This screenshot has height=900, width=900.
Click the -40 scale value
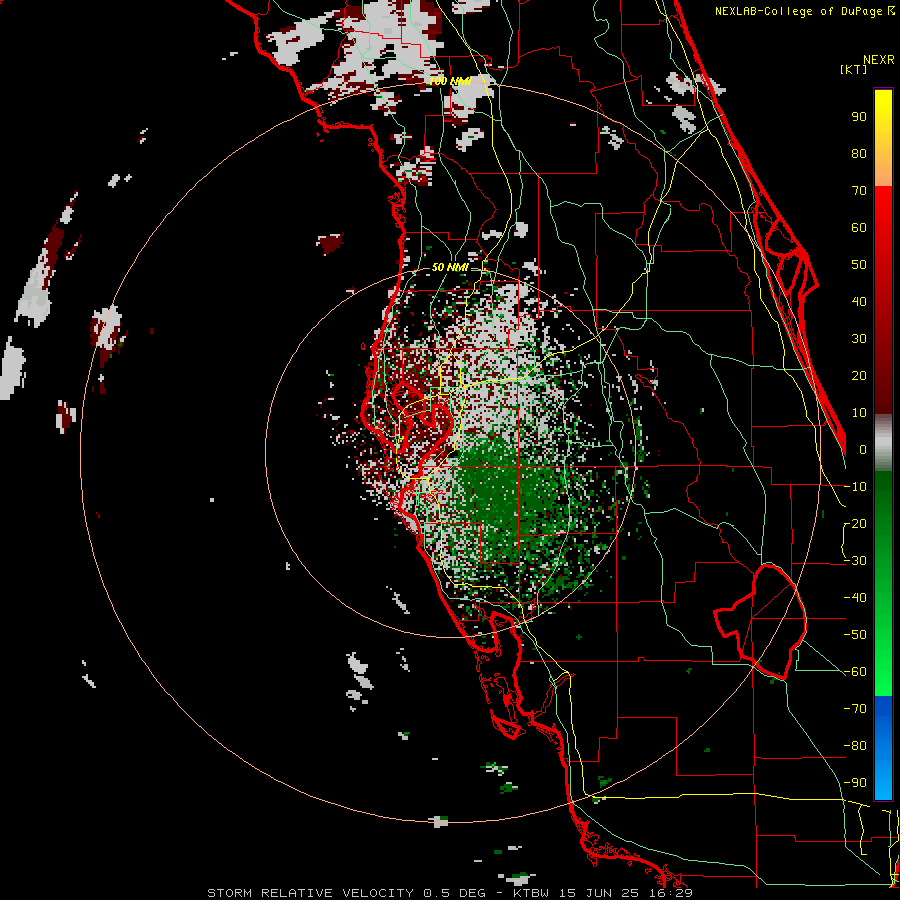tap(855, 598)
